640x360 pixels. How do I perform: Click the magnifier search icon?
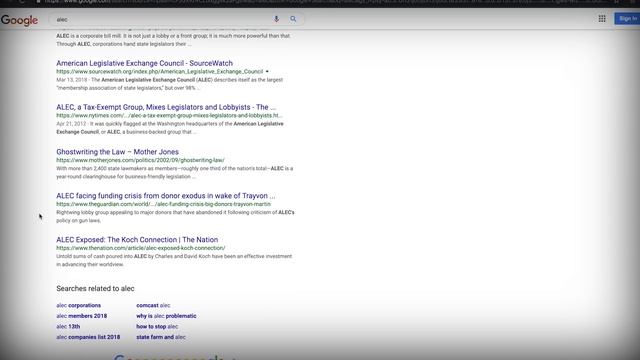293,19
